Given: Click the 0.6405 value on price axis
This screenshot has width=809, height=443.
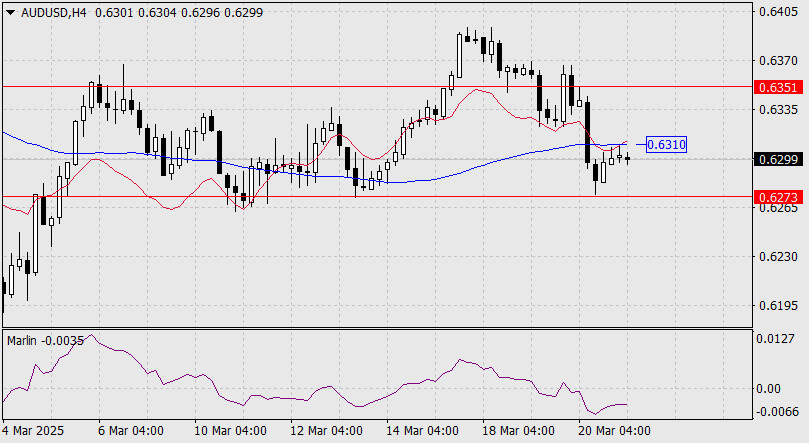Looking at the screenshot, I should 777,13.
